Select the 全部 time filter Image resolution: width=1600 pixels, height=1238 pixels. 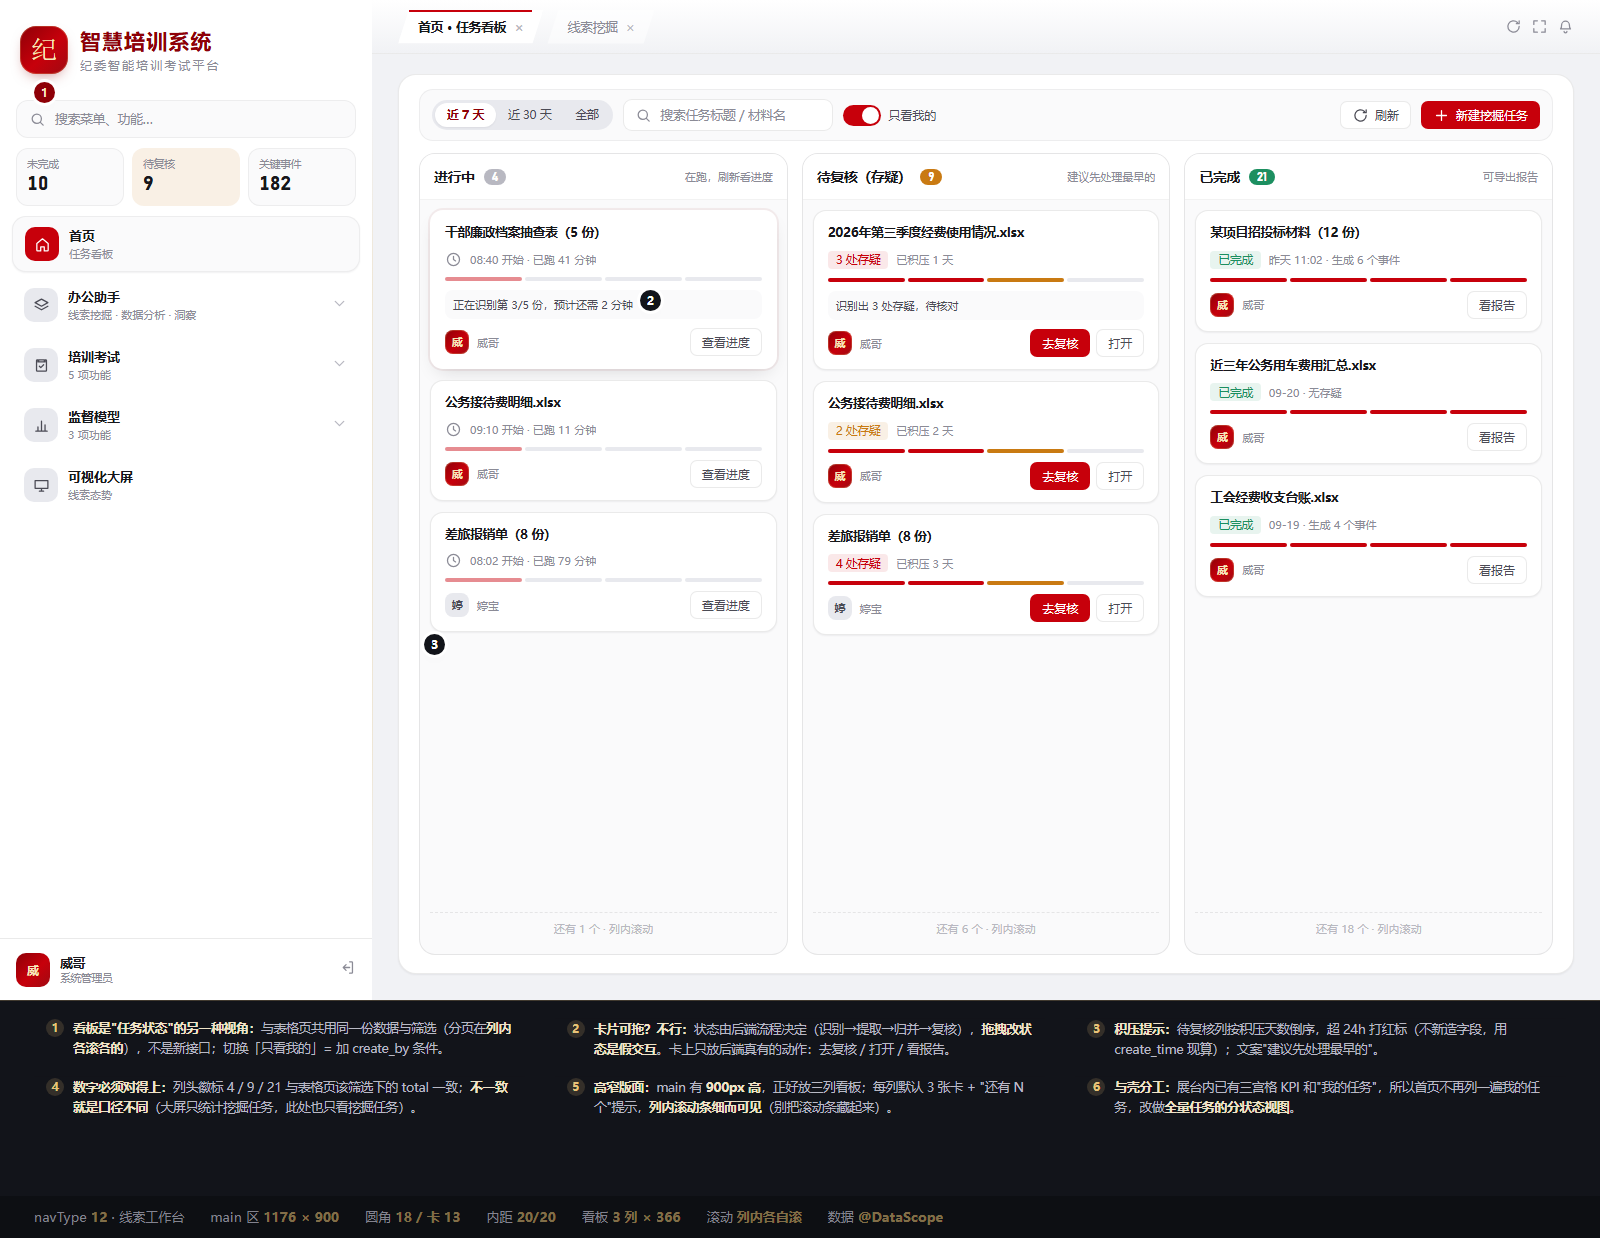(x=587, y=115)
